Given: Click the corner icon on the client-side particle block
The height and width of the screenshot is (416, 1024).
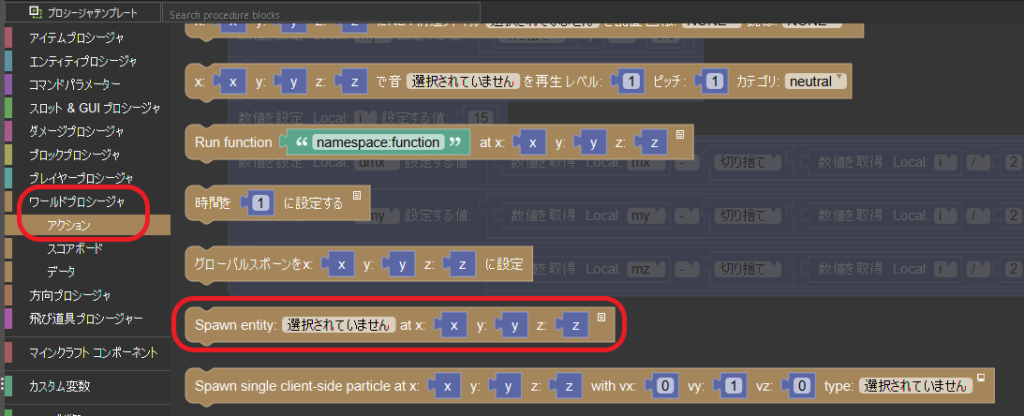Looking at the screenshot, I should pos(983,377).
